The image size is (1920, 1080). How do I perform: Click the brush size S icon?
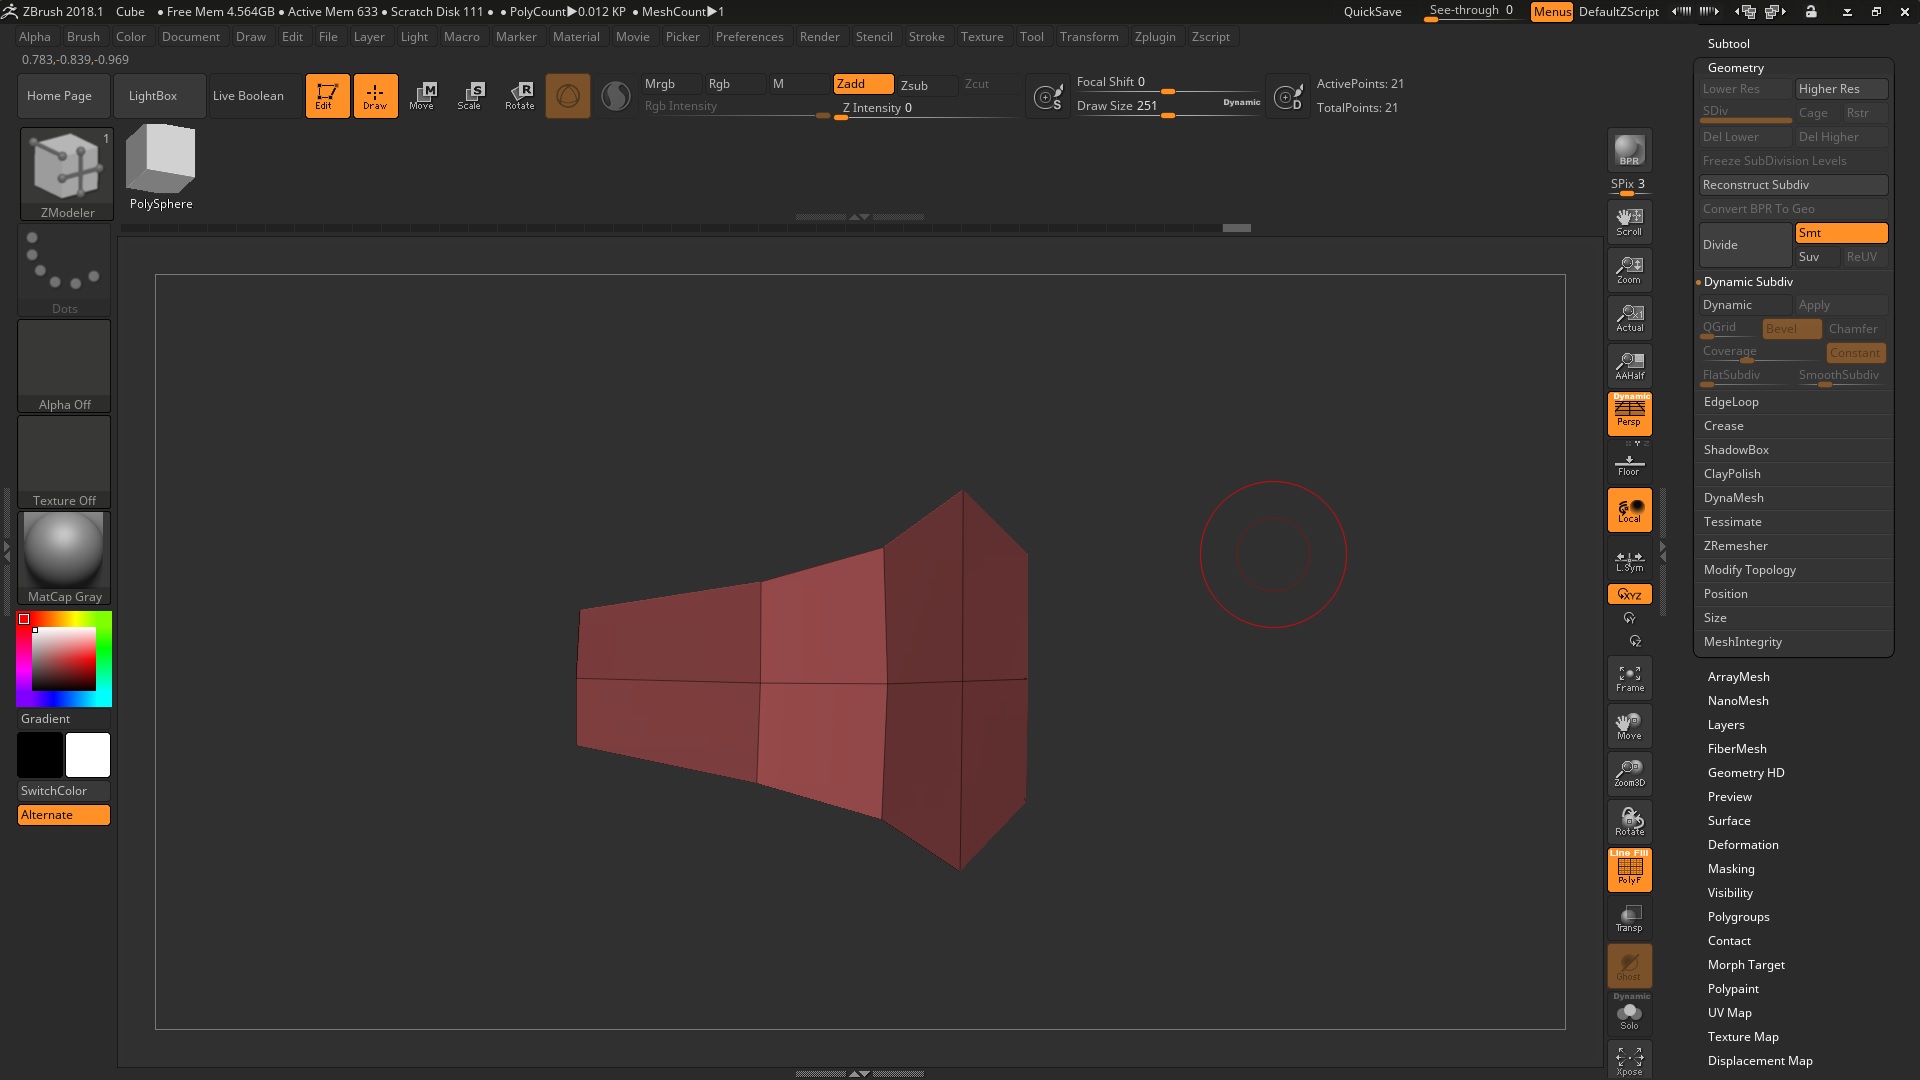click(x=1048, y=97)
